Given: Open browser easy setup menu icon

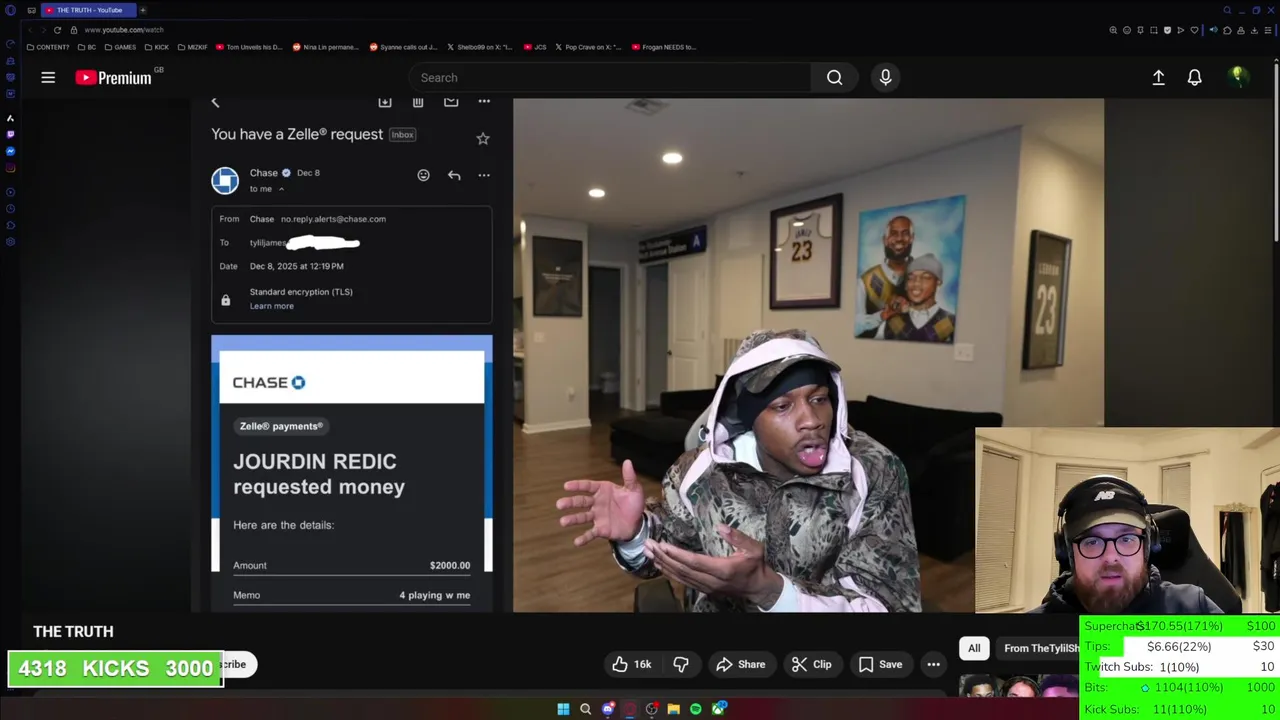Looking at the screenshot, I should click(1267, 30).
